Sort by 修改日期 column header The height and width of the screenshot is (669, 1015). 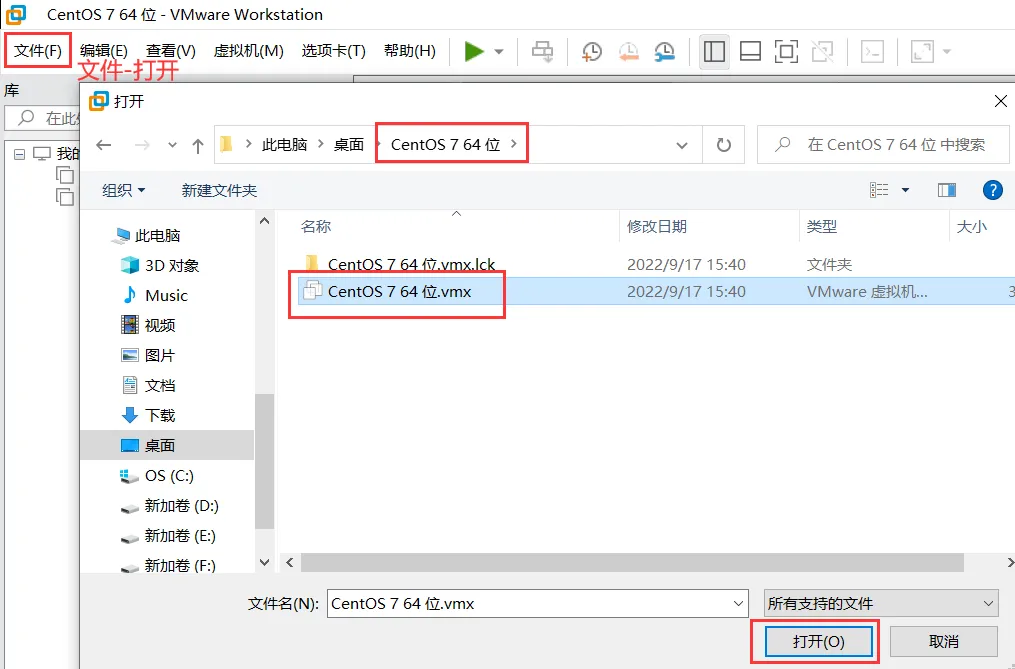pyautogui.click(x=657, y=226)
